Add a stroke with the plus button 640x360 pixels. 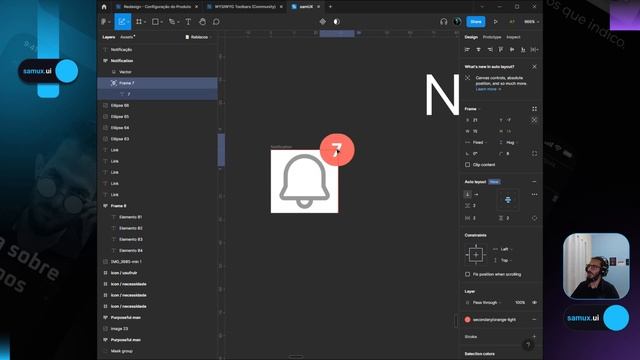click(x=534, y=337)
